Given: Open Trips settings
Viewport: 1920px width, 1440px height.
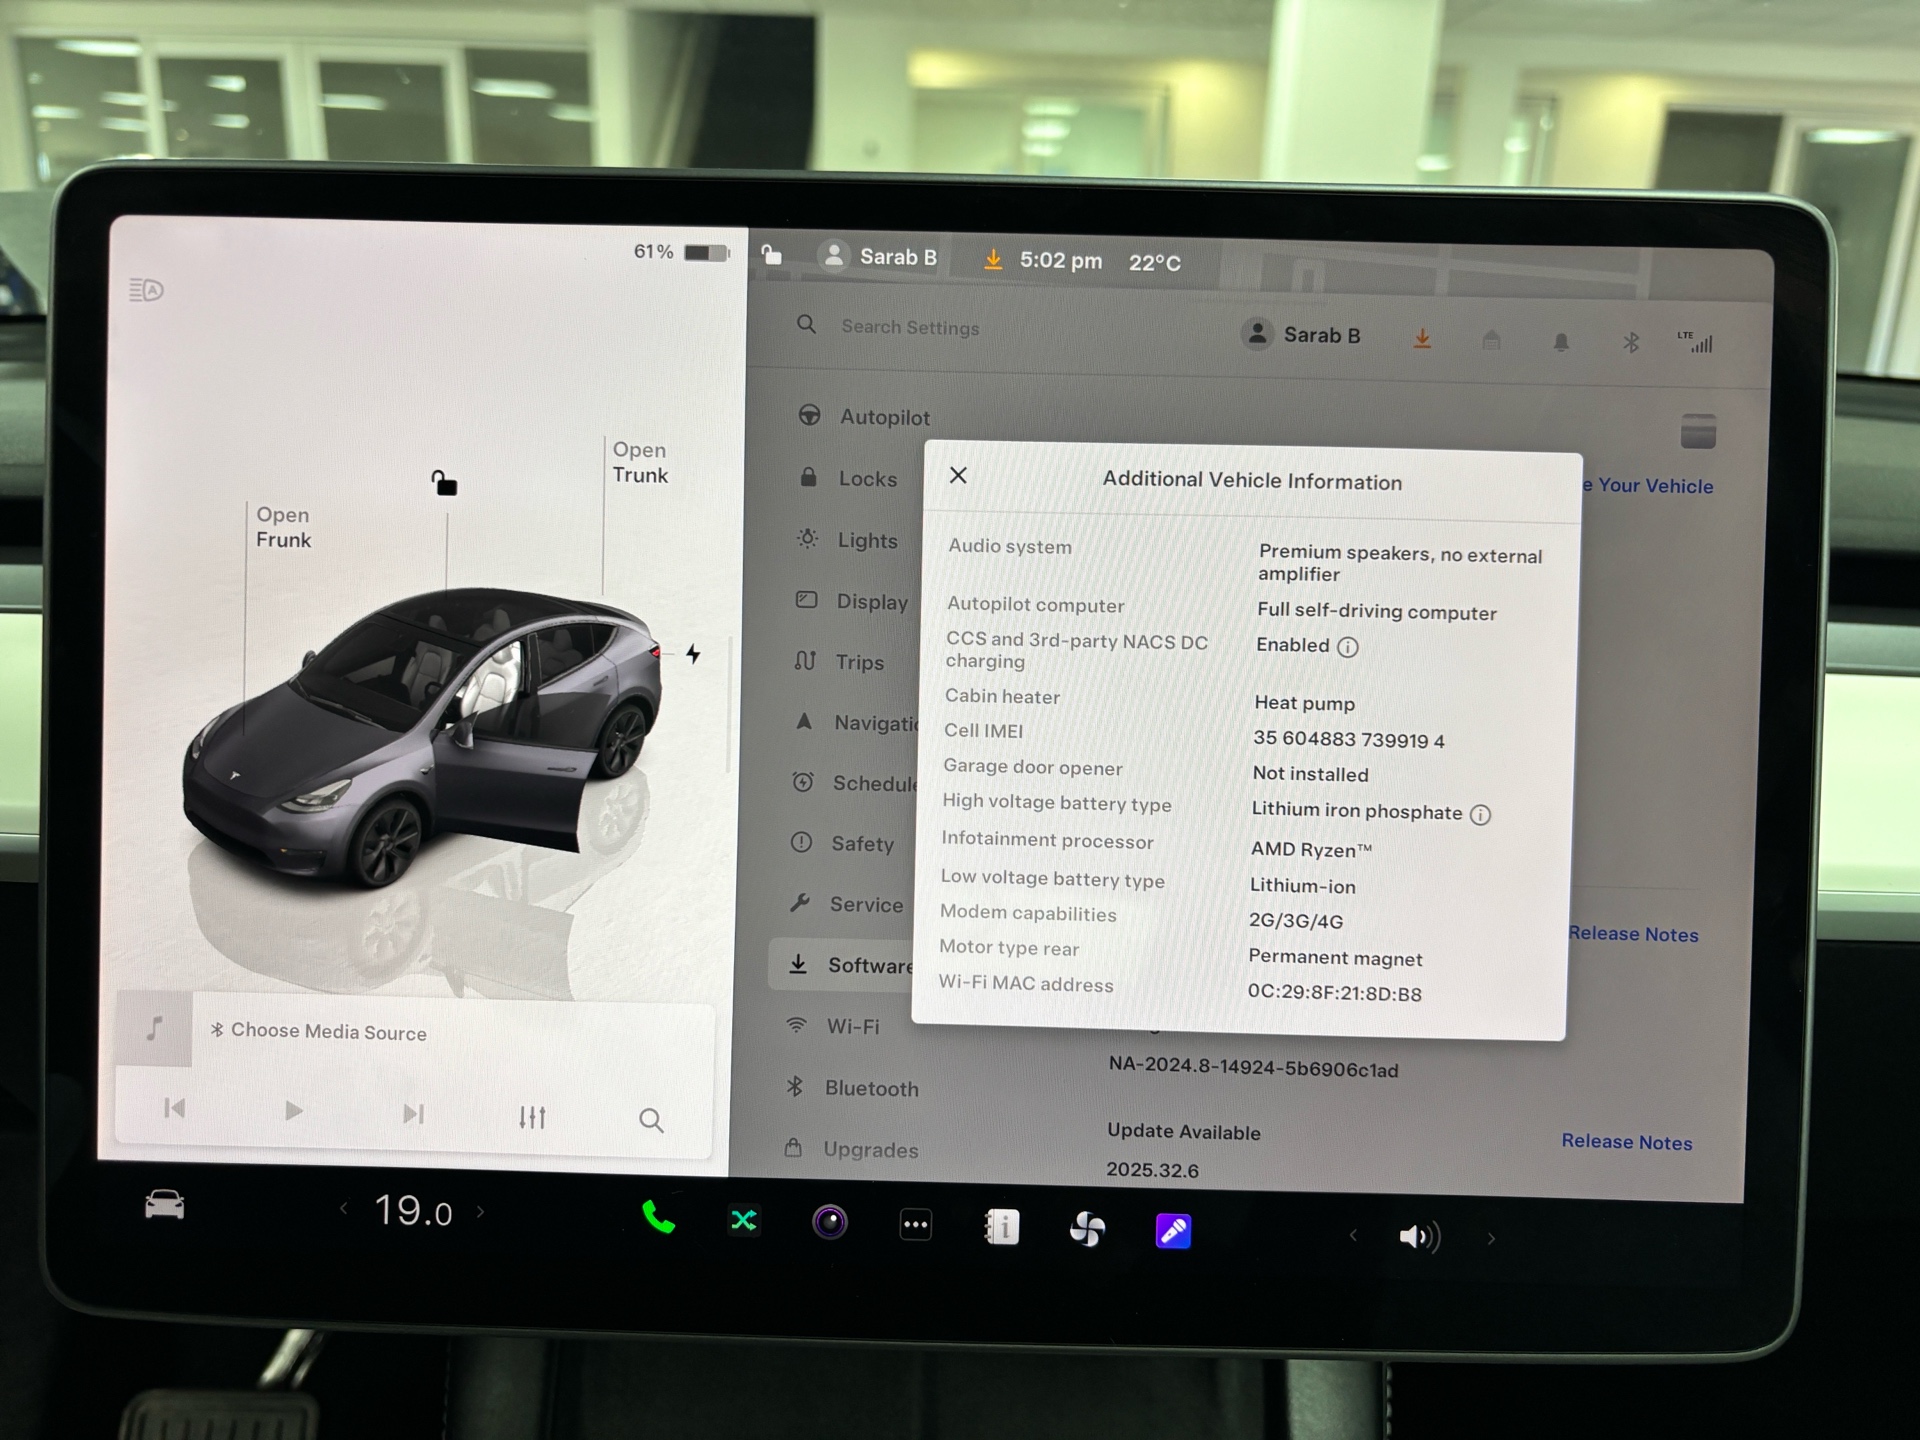Looking at the screenshot, I should (838, 662).
